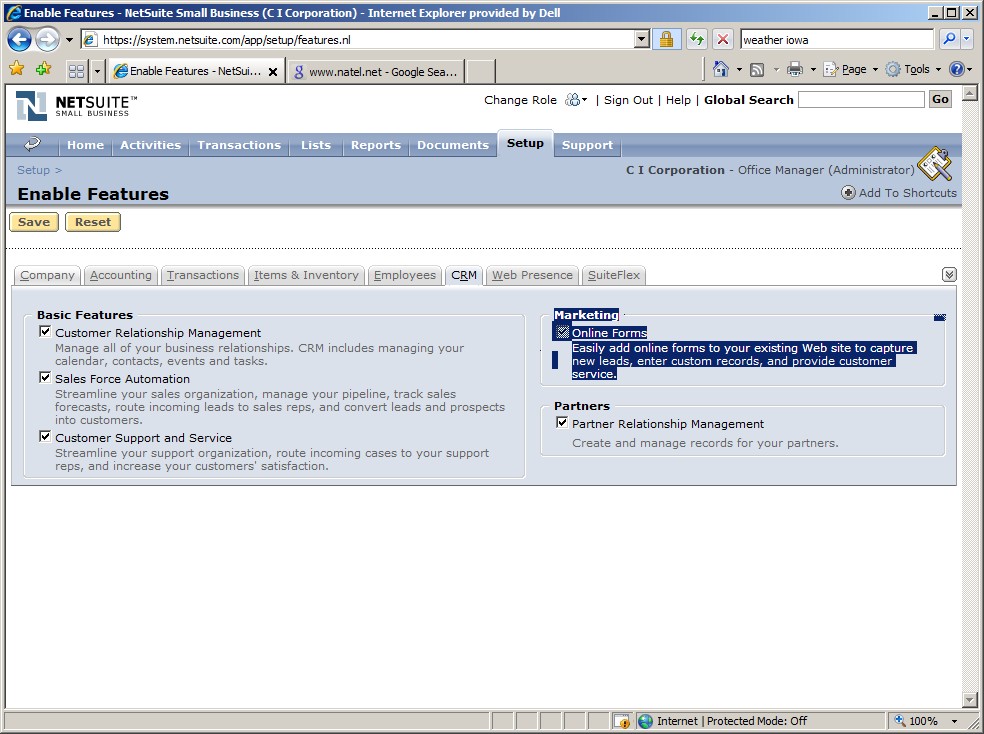Stop loading with the red X icon

point(723,40)
